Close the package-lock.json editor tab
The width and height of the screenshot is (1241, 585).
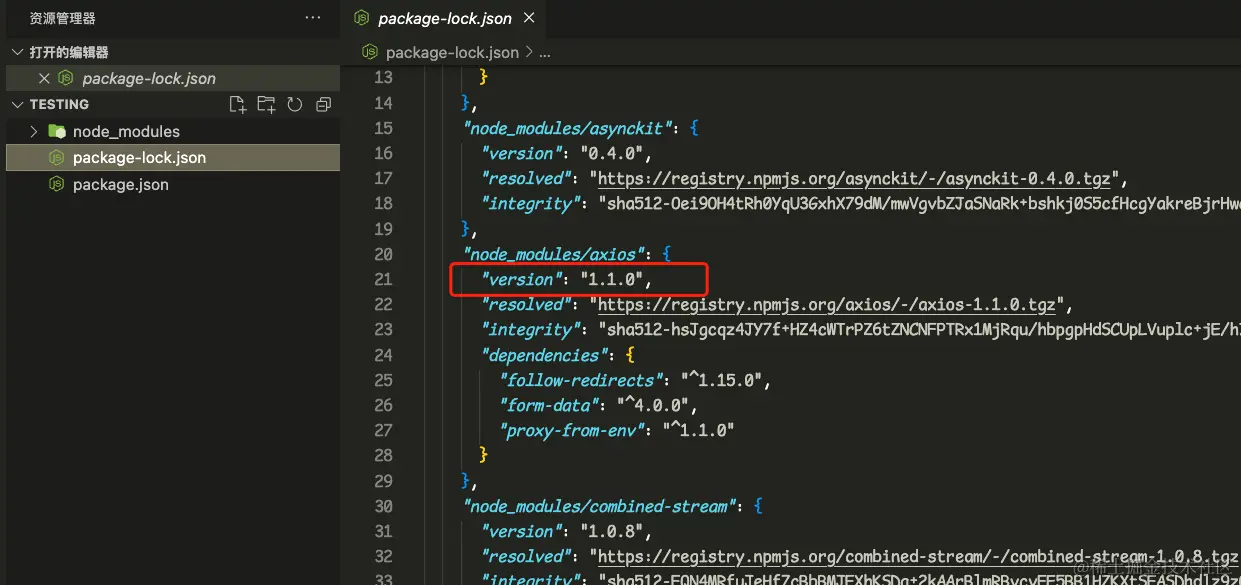pos(529,18)
